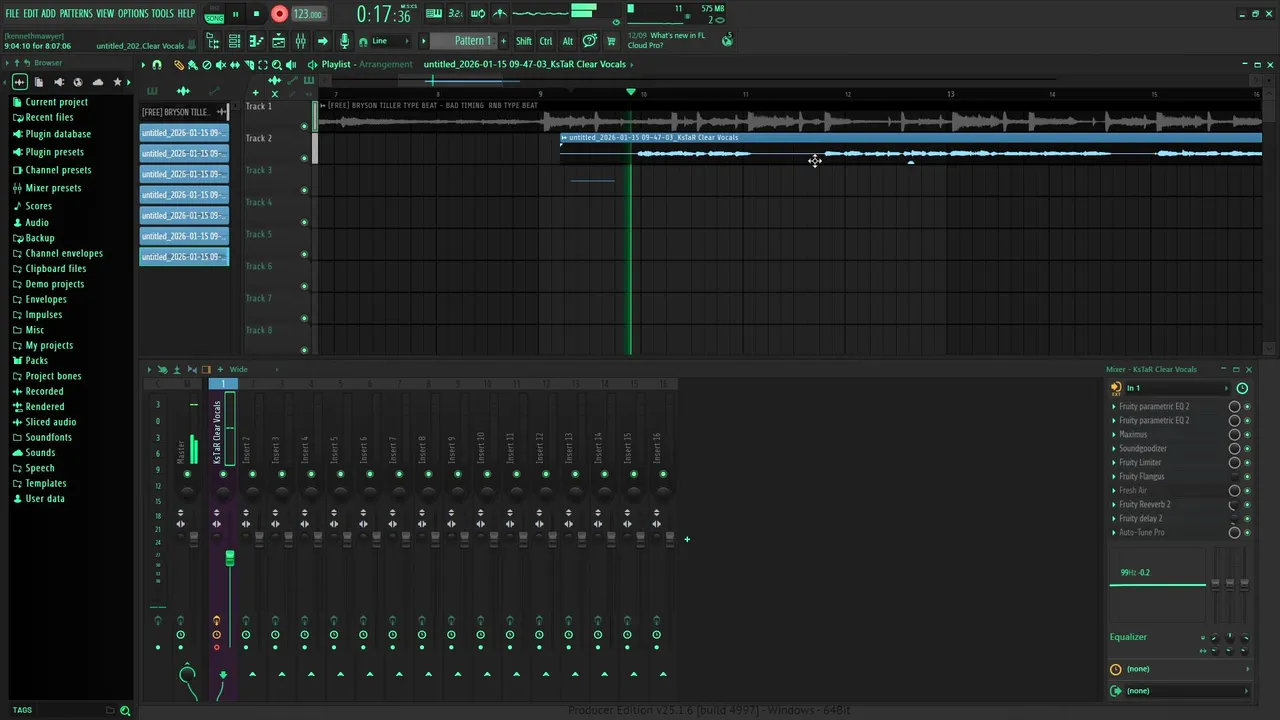
Task: Stop playback with the stop button
Action: pos(256,14)
